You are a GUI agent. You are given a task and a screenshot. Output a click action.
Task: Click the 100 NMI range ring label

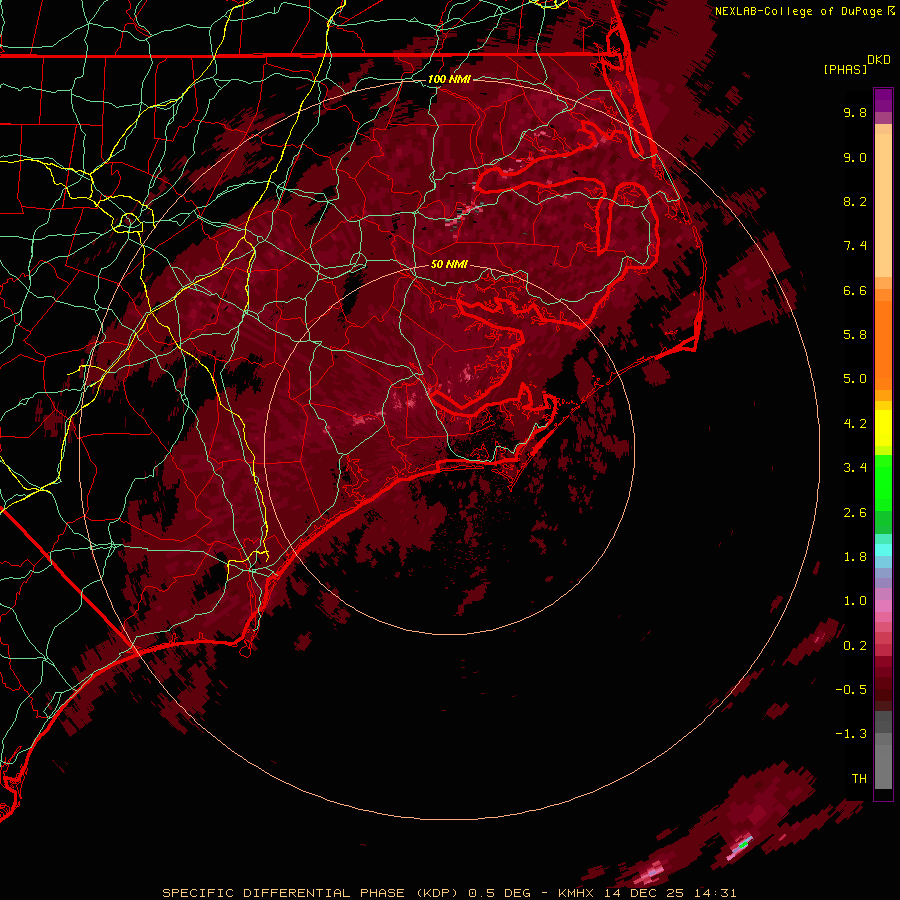[x=449, y=79]
